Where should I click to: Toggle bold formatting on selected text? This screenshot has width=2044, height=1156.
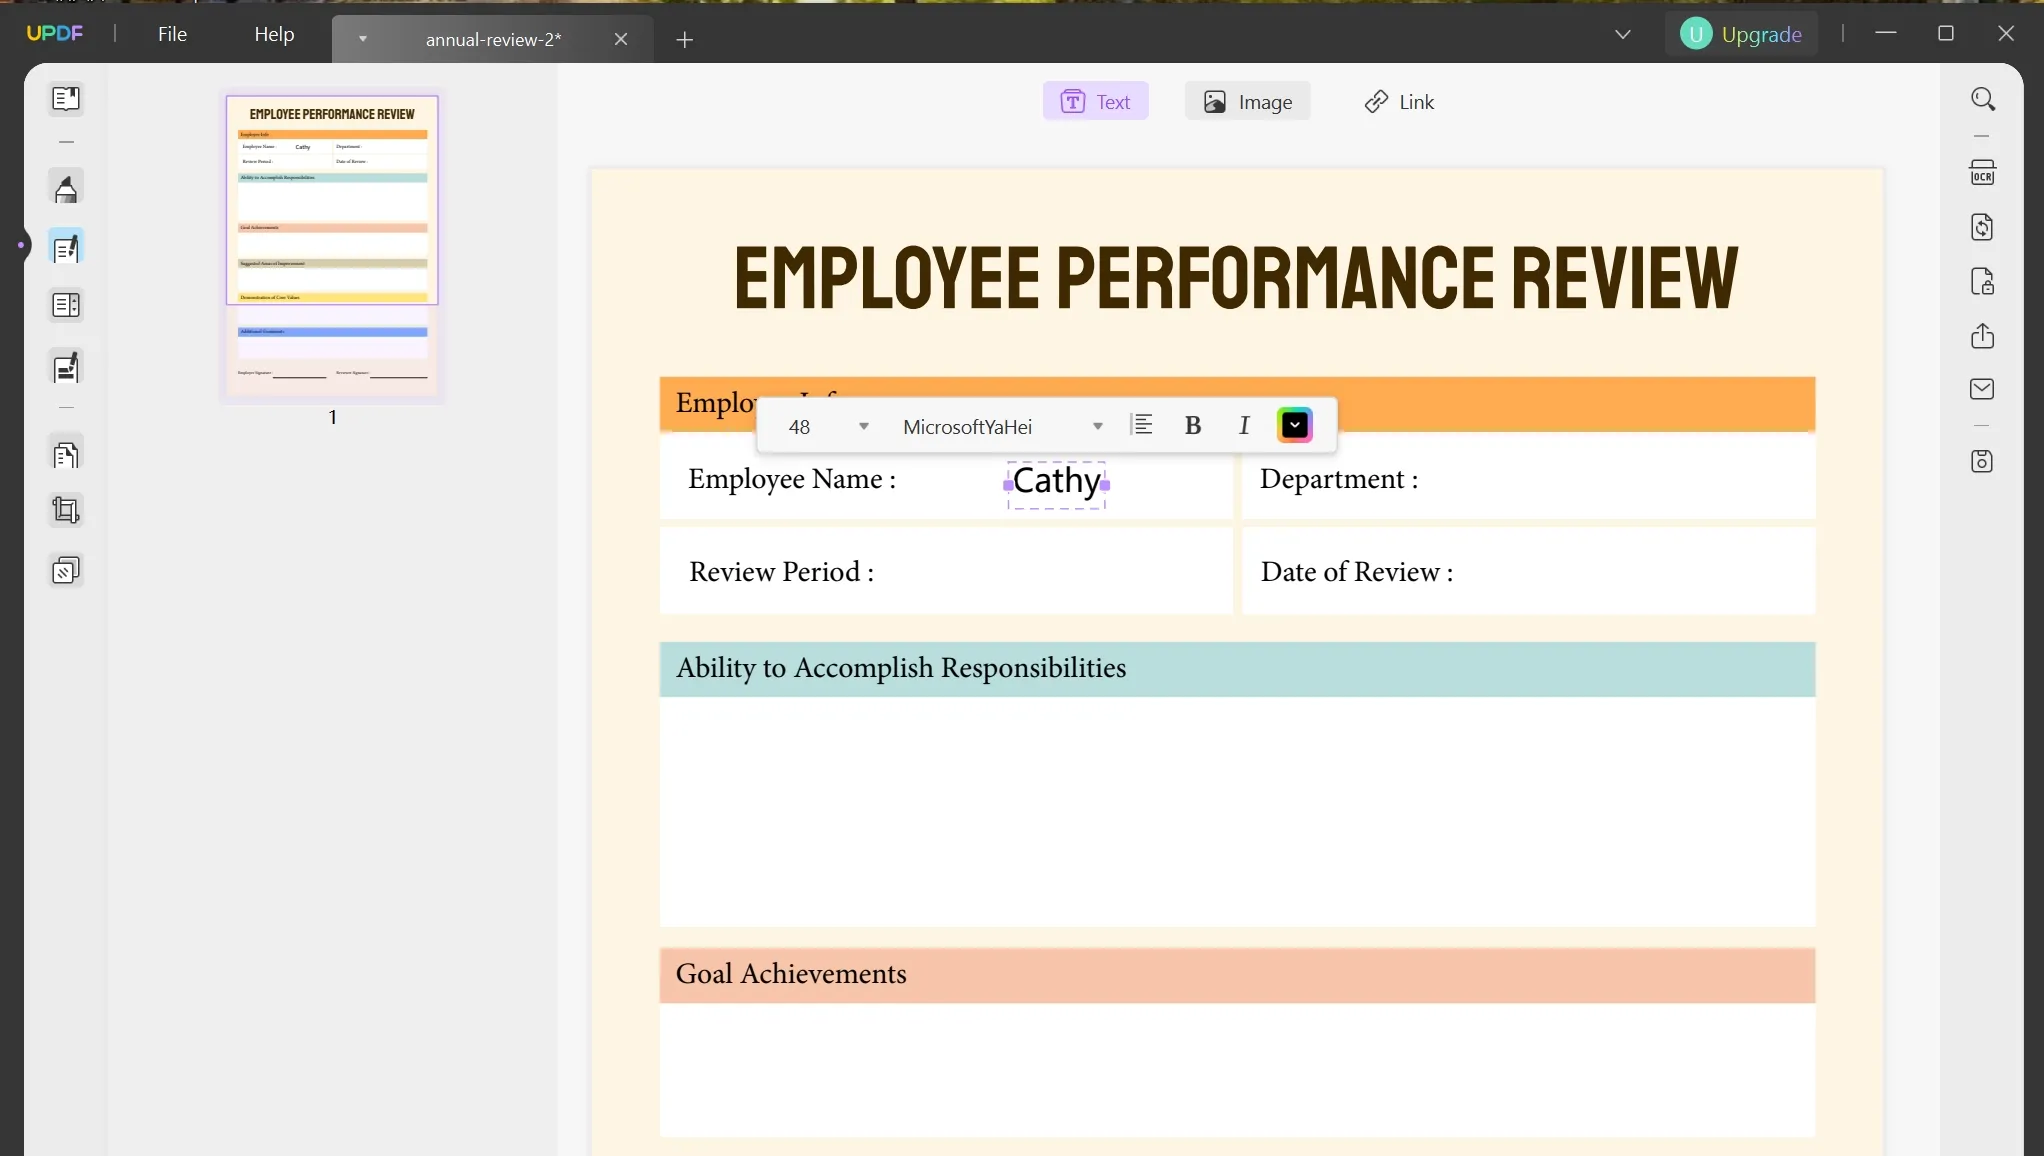click(1192, 426)
